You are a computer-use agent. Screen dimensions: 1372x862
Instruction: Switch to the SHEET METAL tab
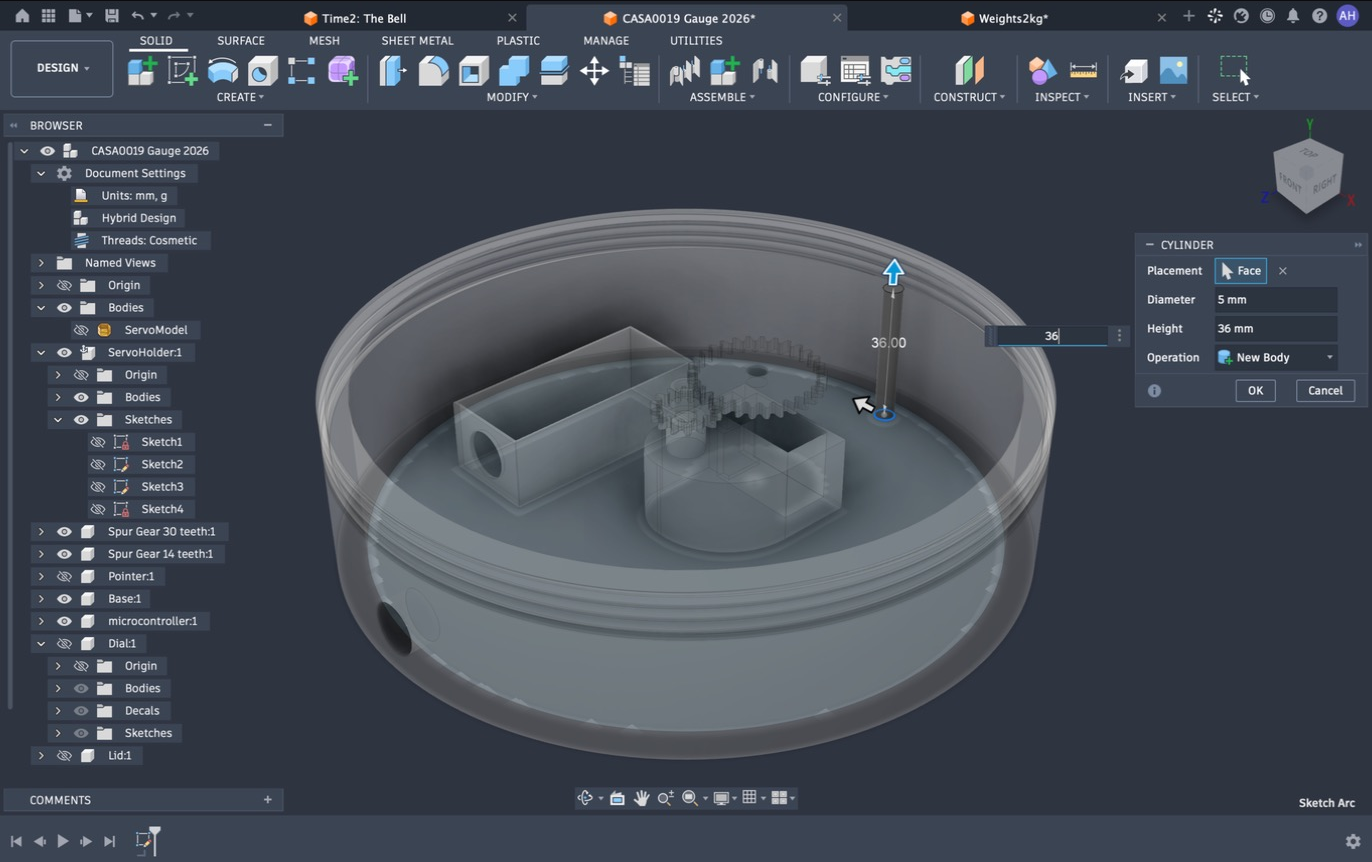[417, 41]
